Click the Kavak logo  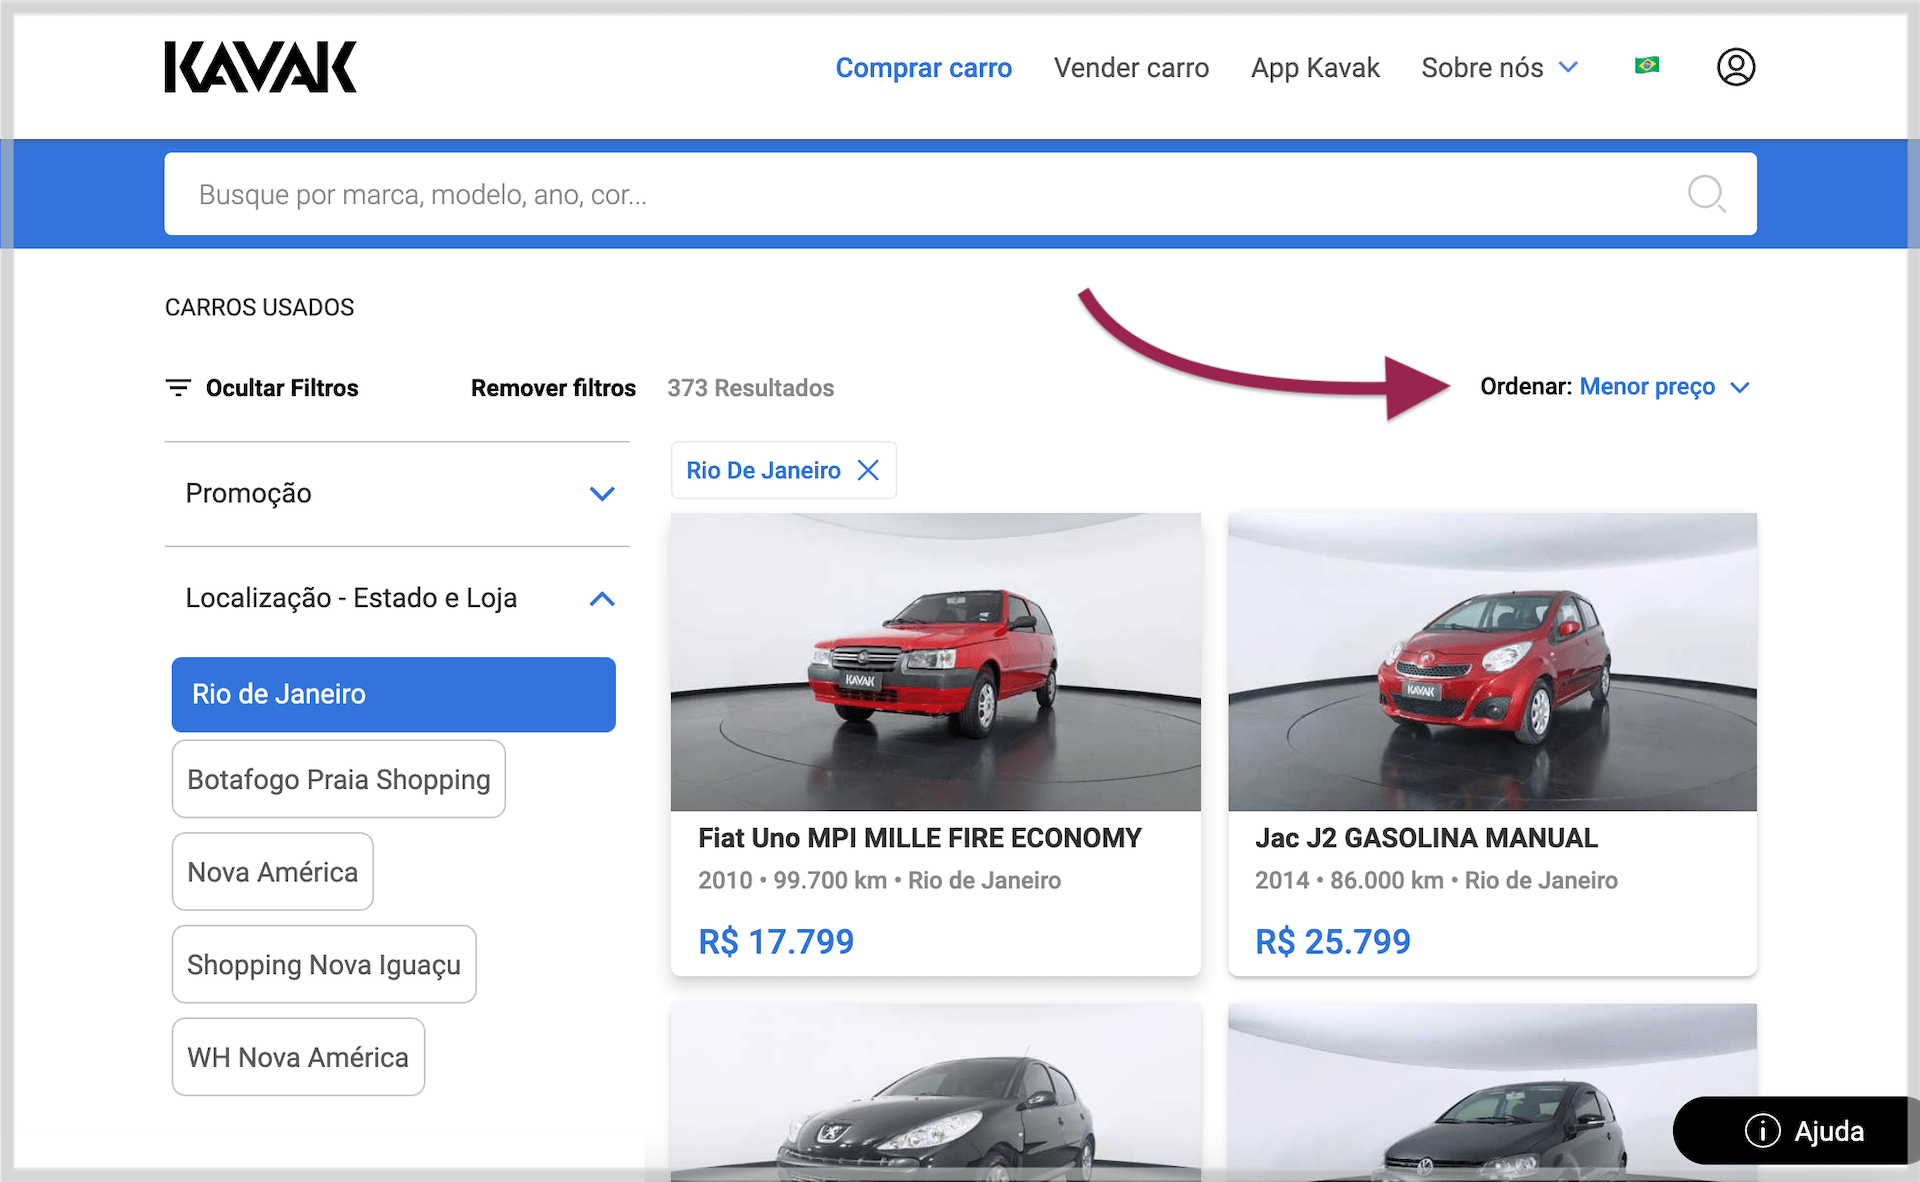pos(260,67)
